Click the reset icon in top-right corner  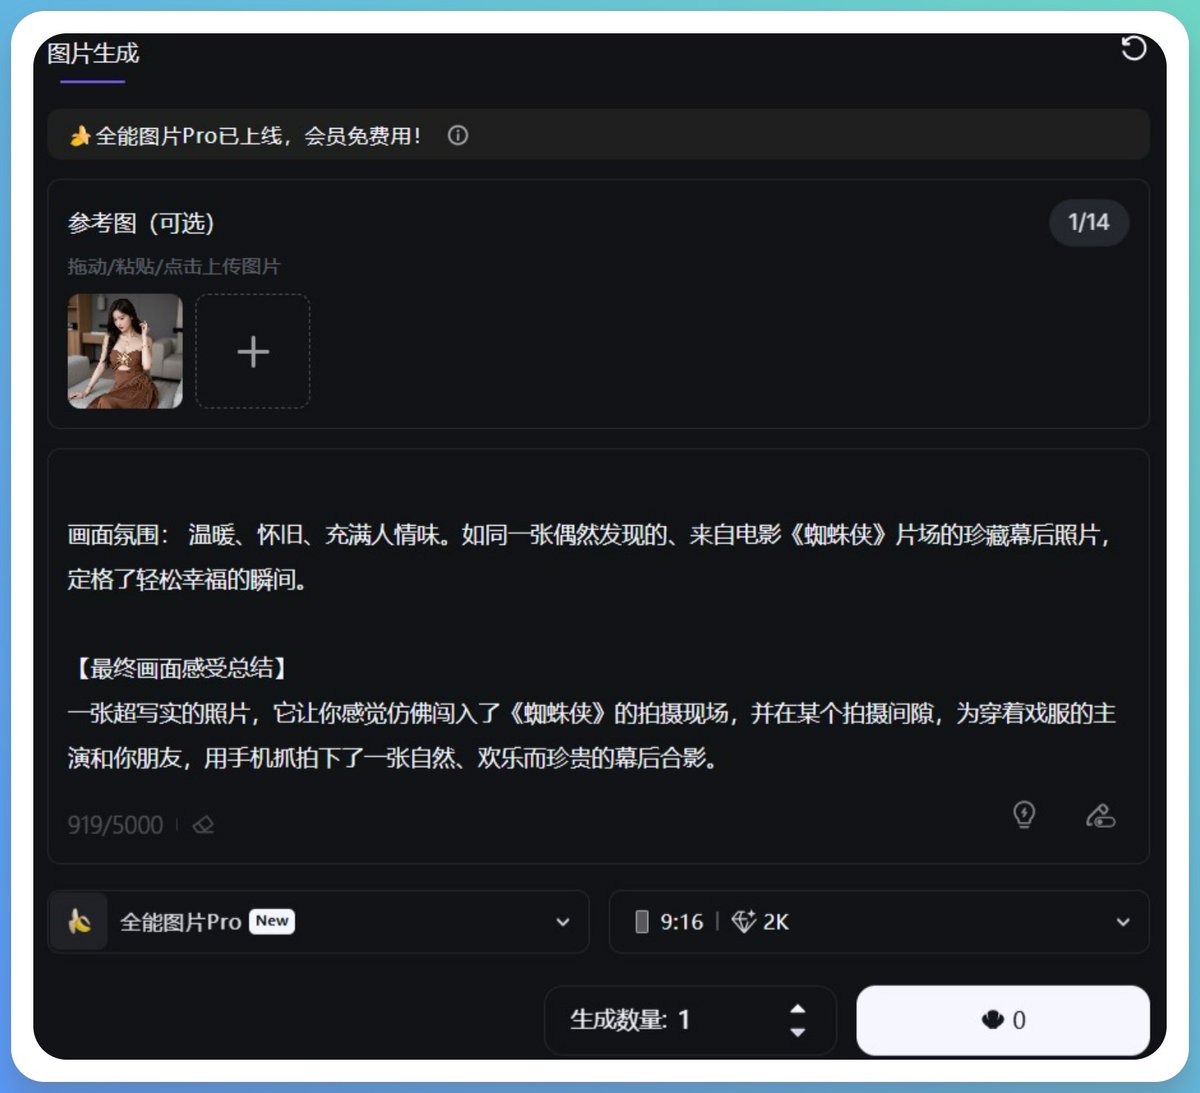[1133, 48]
